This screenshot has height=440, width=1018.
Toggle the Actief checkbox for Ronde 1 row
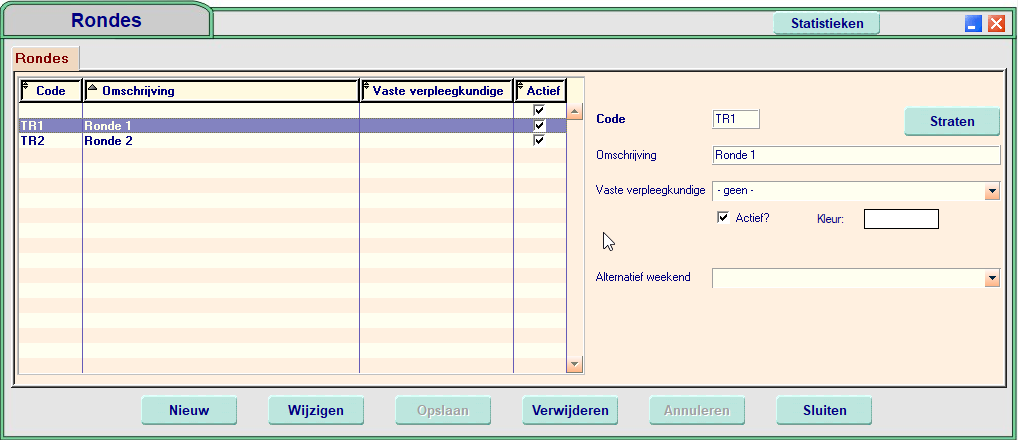click(539, 126)
